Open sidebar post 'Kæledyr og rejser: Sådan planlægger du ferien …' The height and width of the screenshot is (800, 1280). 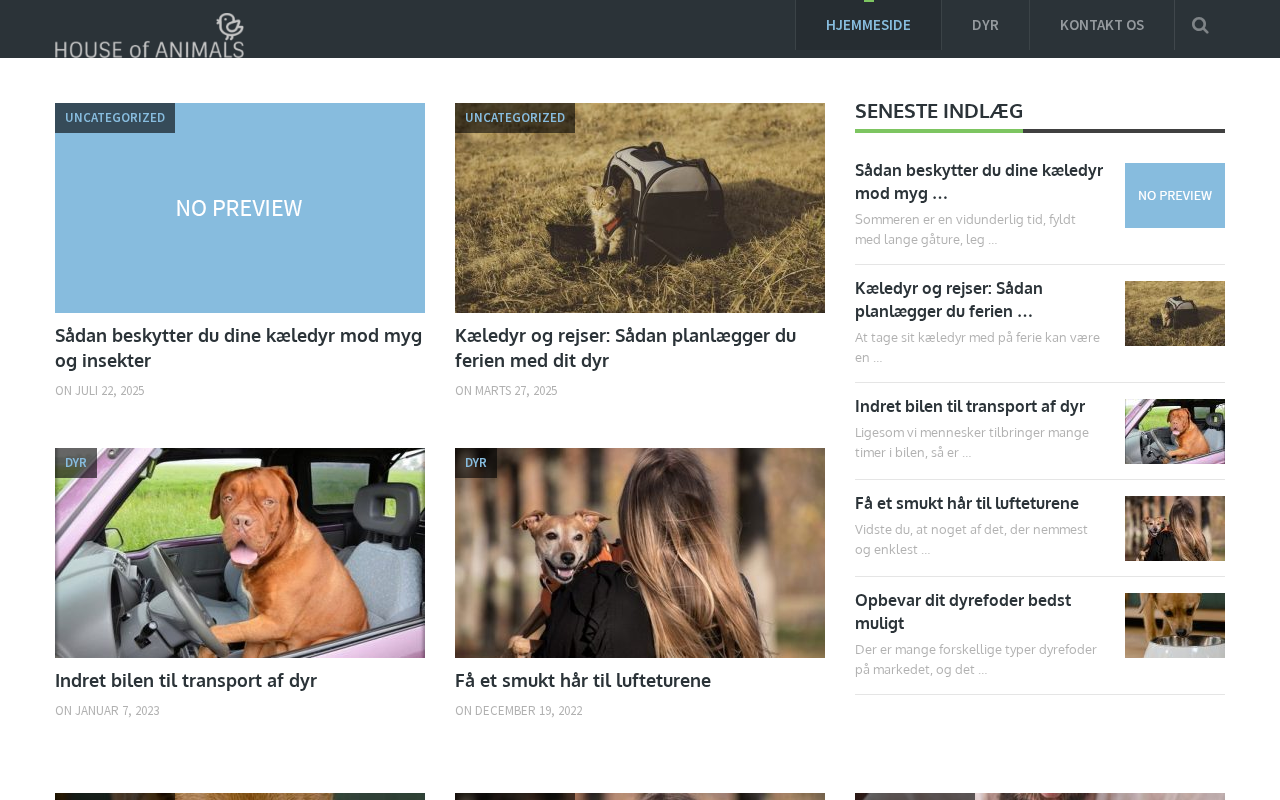(x=949, y=299)
